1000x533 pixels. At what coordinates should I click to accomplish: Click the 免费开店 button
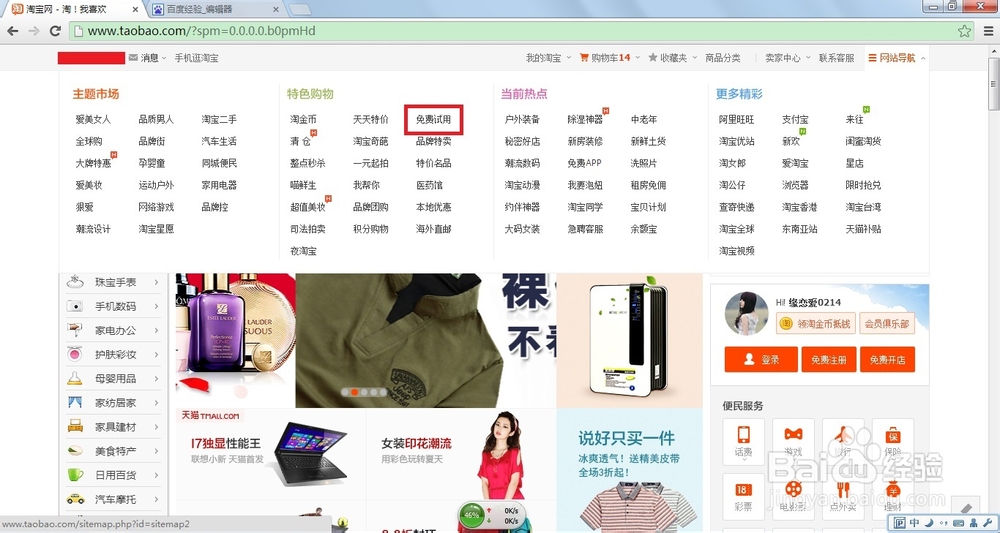pyautogui.click(x=887, y=360)
